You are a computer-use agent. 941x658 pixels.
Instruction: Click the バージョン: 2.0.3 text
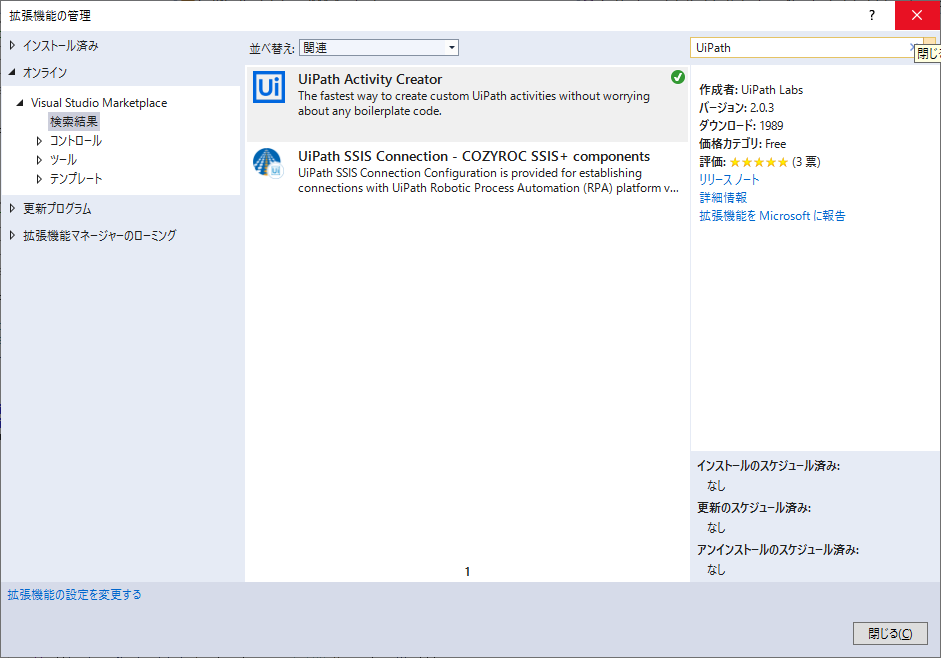(736, 107)
